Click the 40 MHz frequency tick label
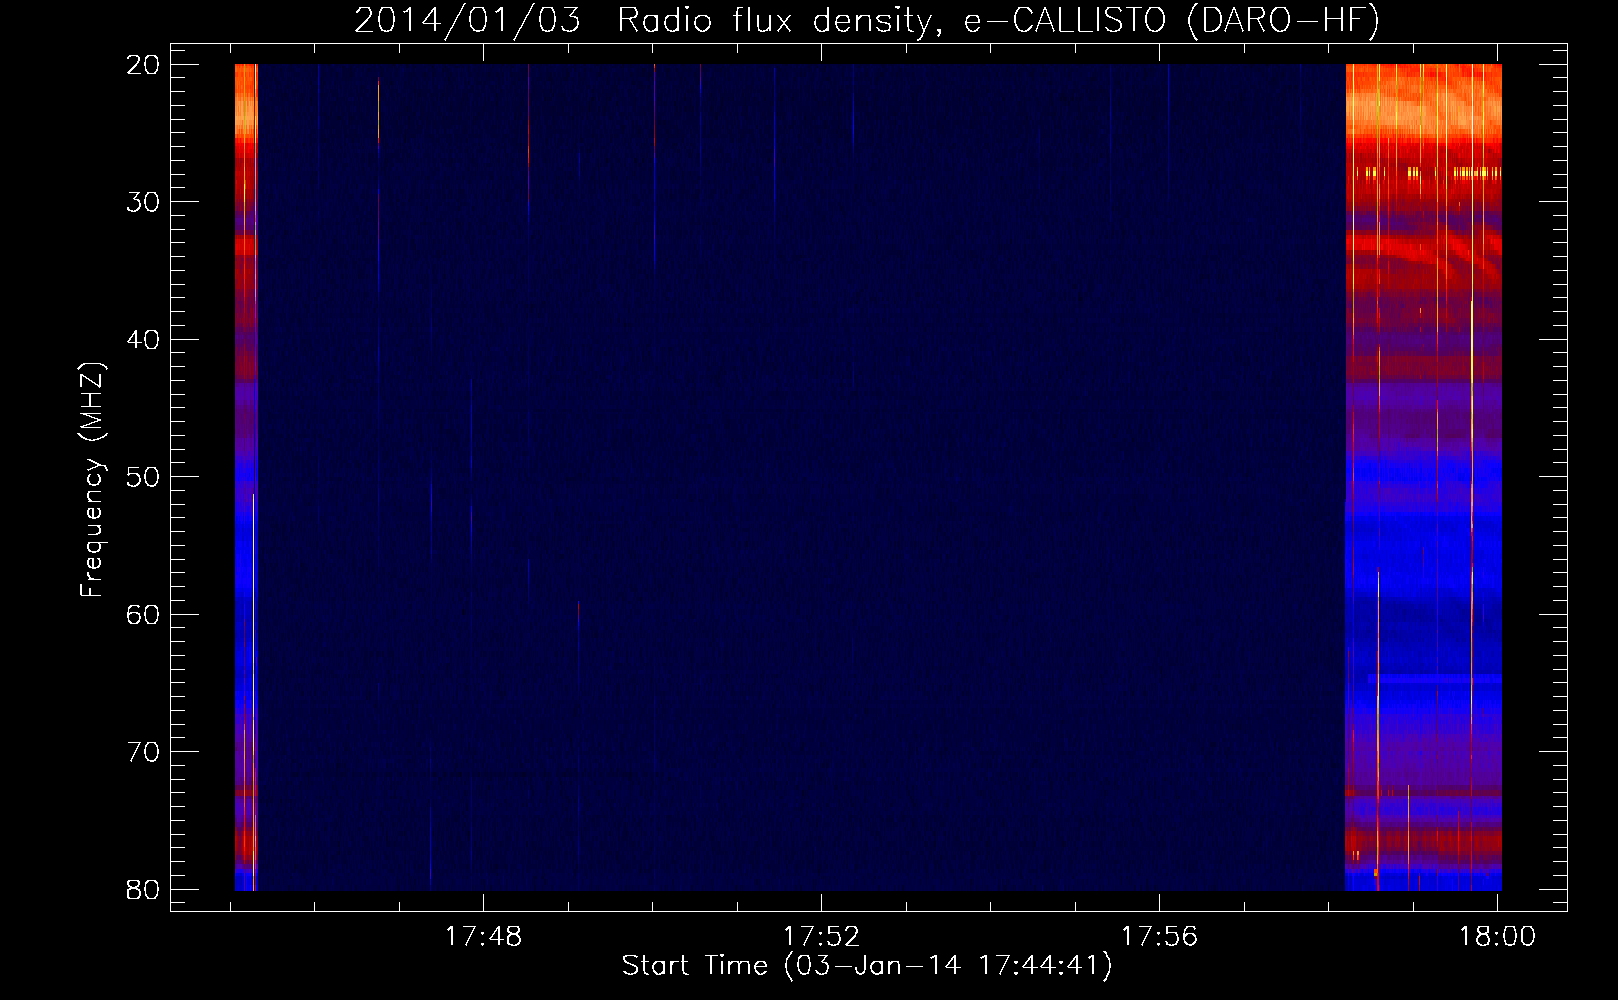This screenshot has height=1000, width=1618. pos(143,340)
